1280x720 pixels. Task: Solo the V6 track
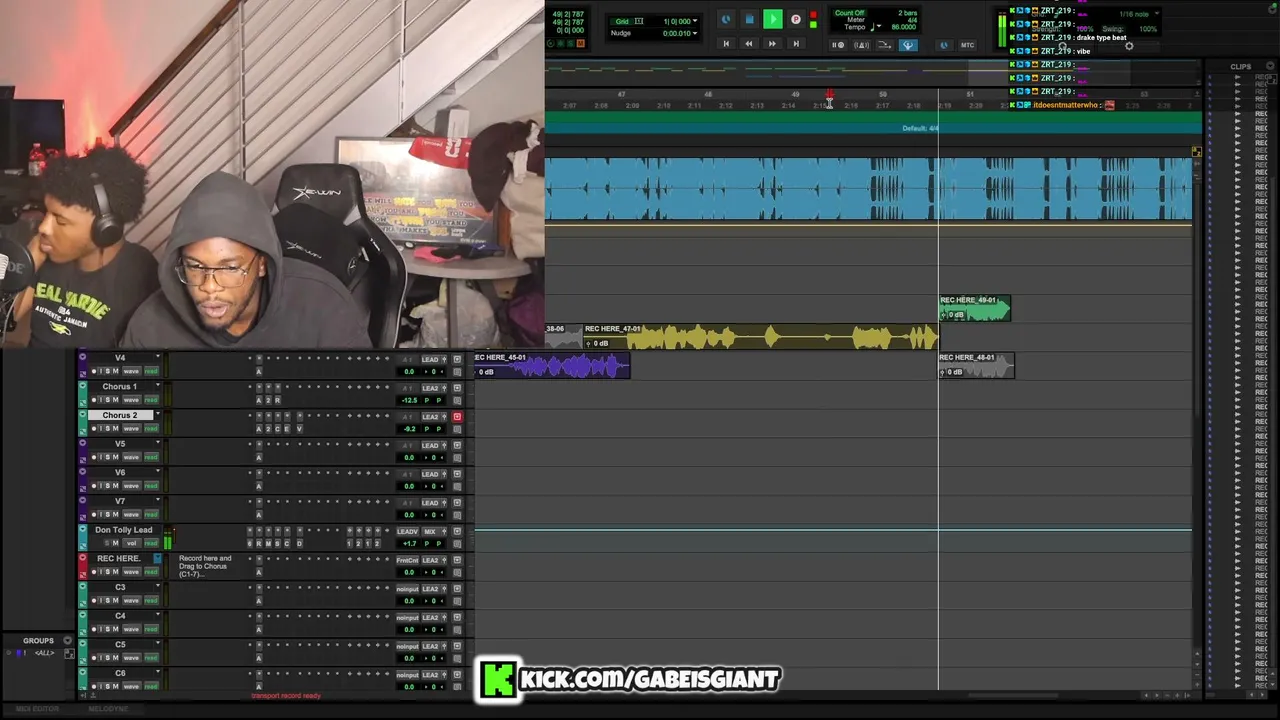(106, 486)
